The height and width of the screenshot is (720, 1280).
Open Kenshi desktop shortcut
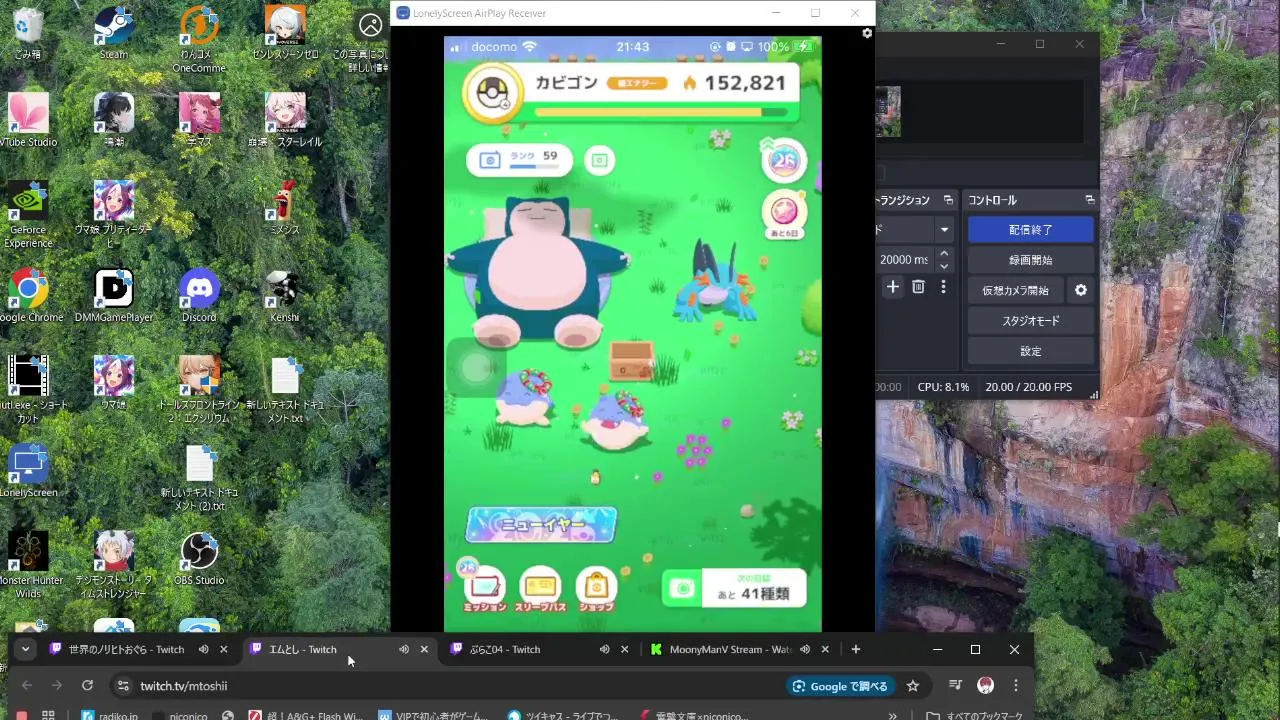click(284, 297)
